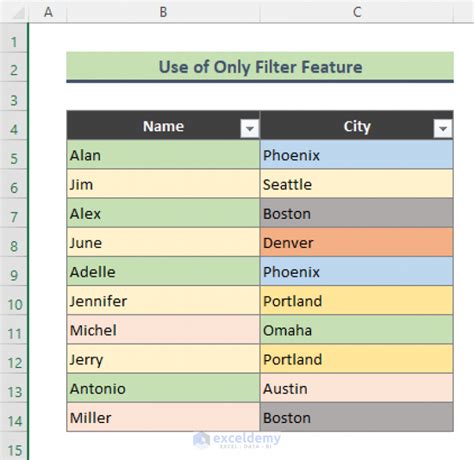Select the cell containing Jerry
The width and height of the screenshot is (474, 460).
tap(163, 359)
